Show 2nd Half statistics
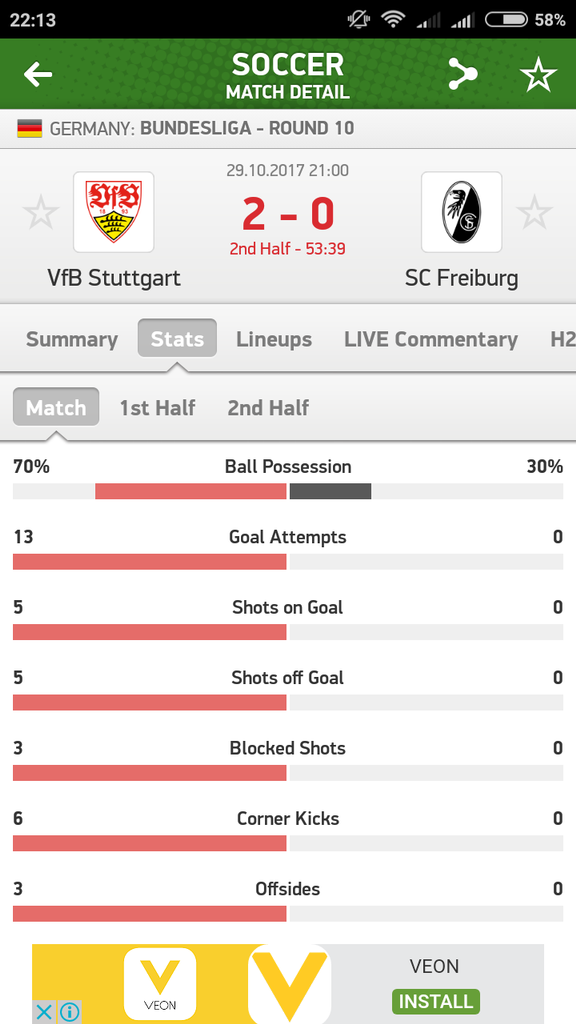The width and height of the screenshot is (576, 1024). 268,408
